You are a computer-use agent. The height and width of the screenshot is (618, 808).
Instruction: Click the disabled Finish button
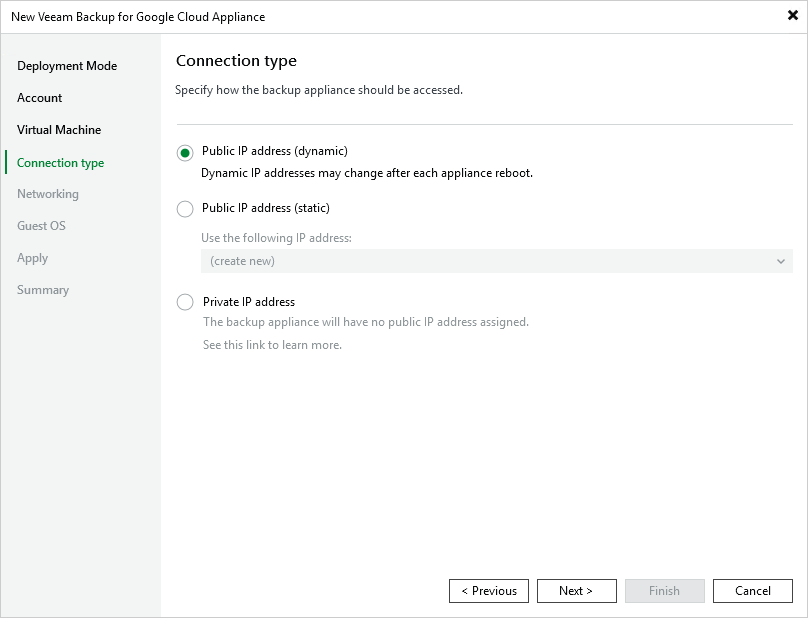click(x=665, y=590)
